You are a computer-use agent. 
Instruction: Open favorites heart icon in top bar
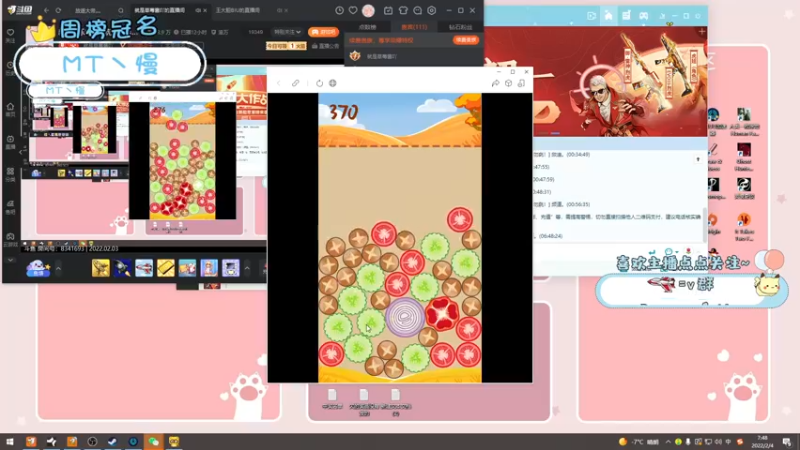click(353, 10)
